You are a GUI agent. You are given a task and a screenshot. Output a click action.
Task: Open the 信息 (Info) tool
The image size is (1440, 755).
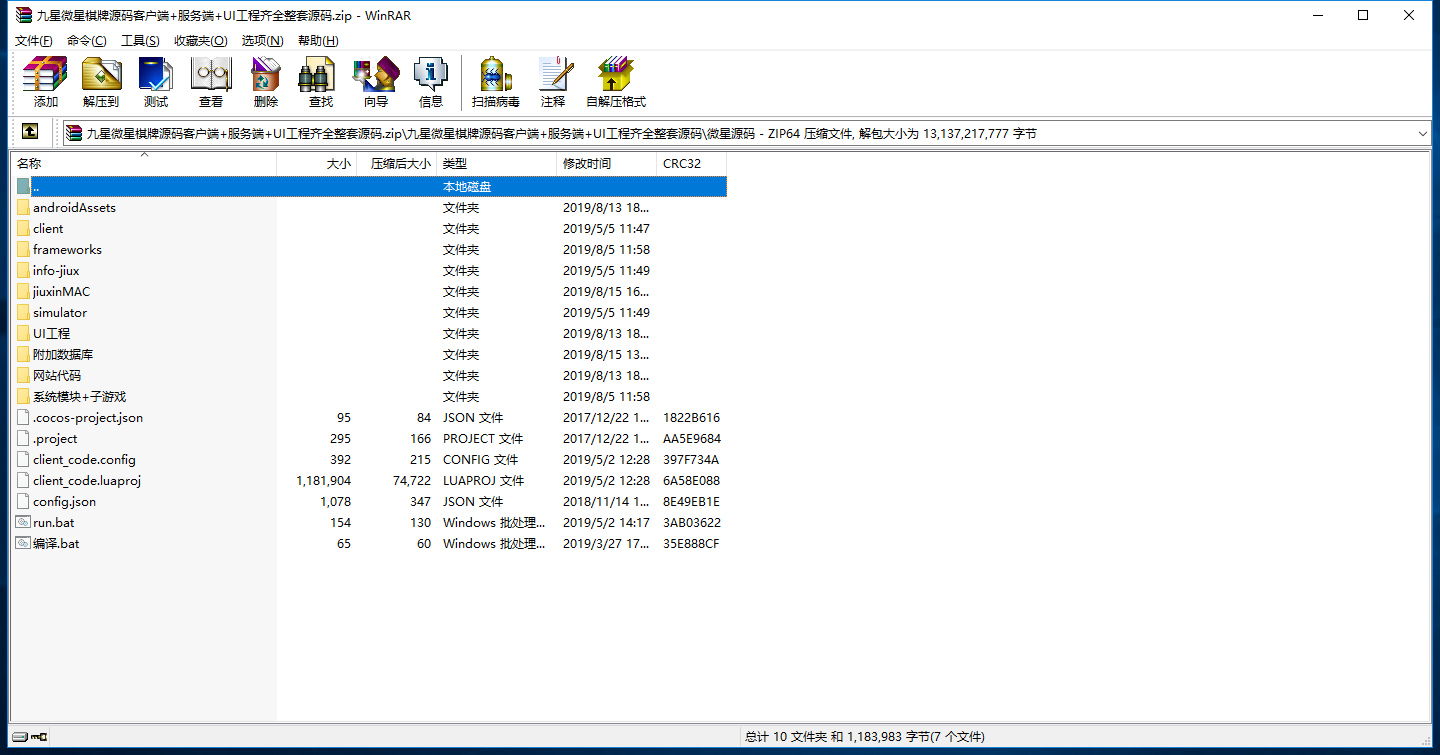click(x=430, y=81)
